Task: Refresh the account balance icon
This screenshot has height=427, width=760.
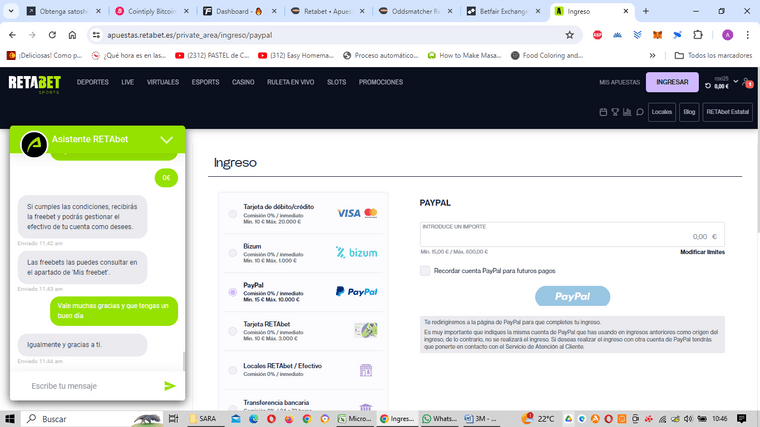Action: [x=708, y=86]
